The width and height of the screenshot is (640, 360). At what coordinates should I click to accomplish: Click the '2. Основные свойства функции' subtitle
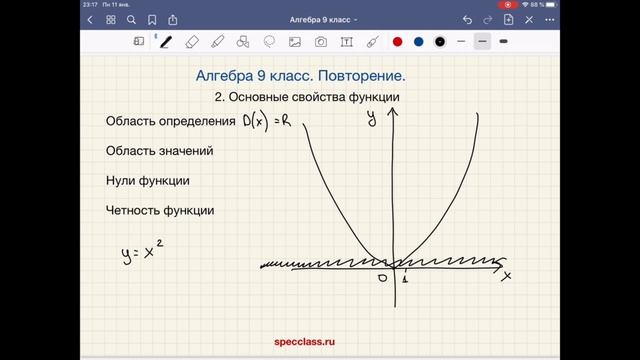click(307, 97)
